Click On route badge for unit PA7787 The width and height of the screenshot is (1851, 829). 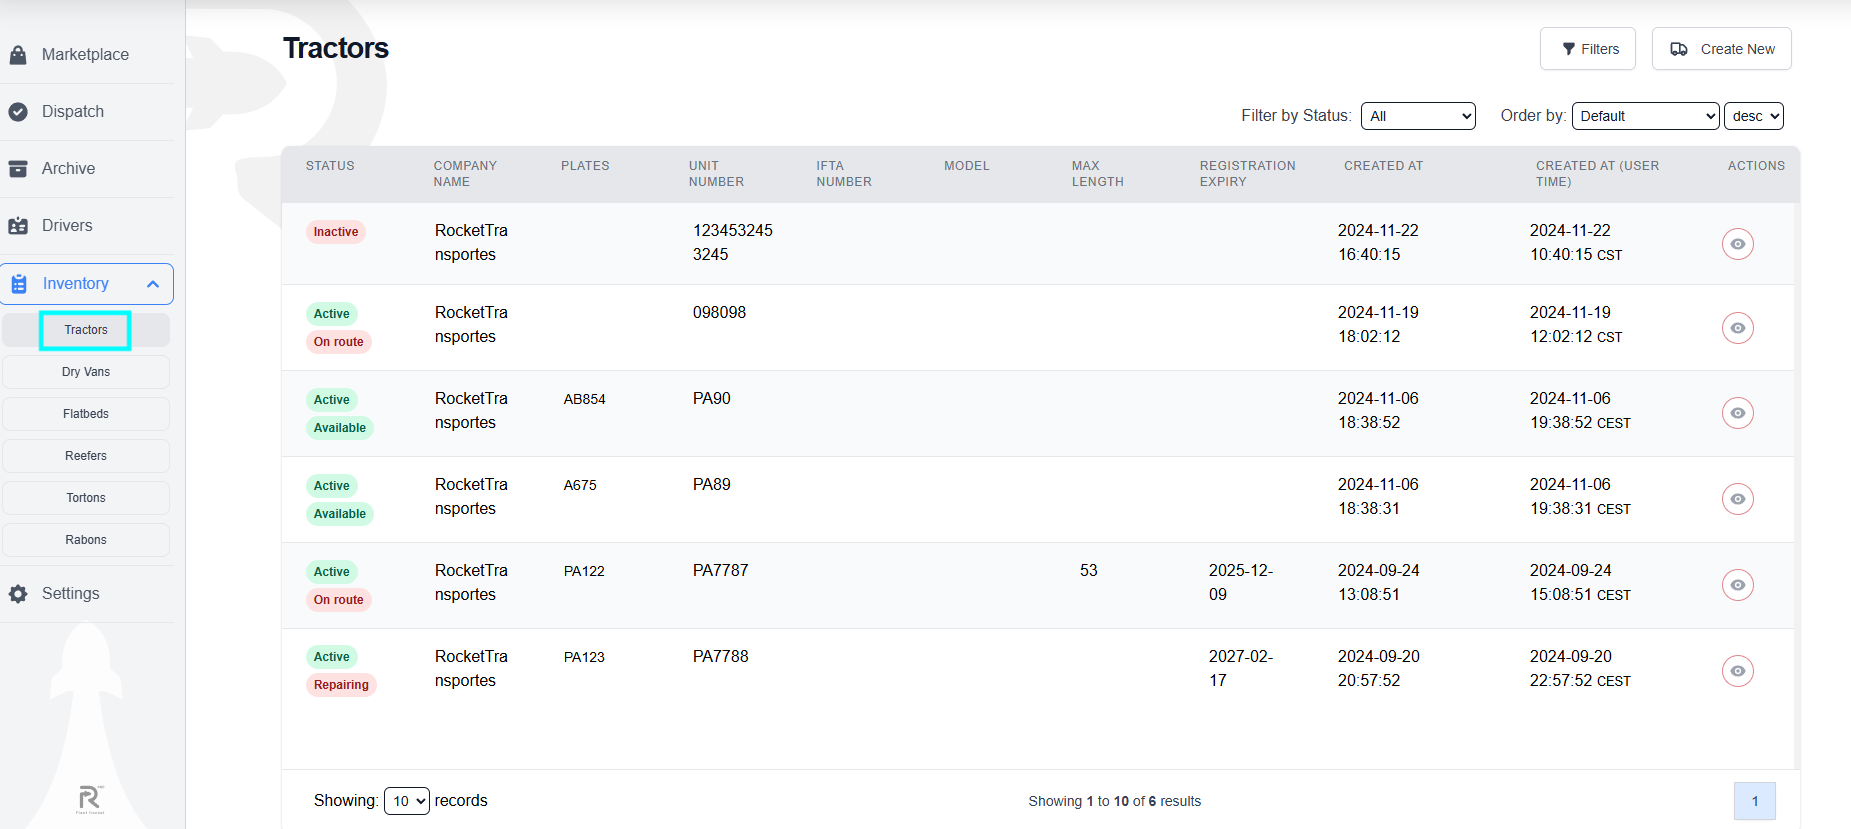339,600
